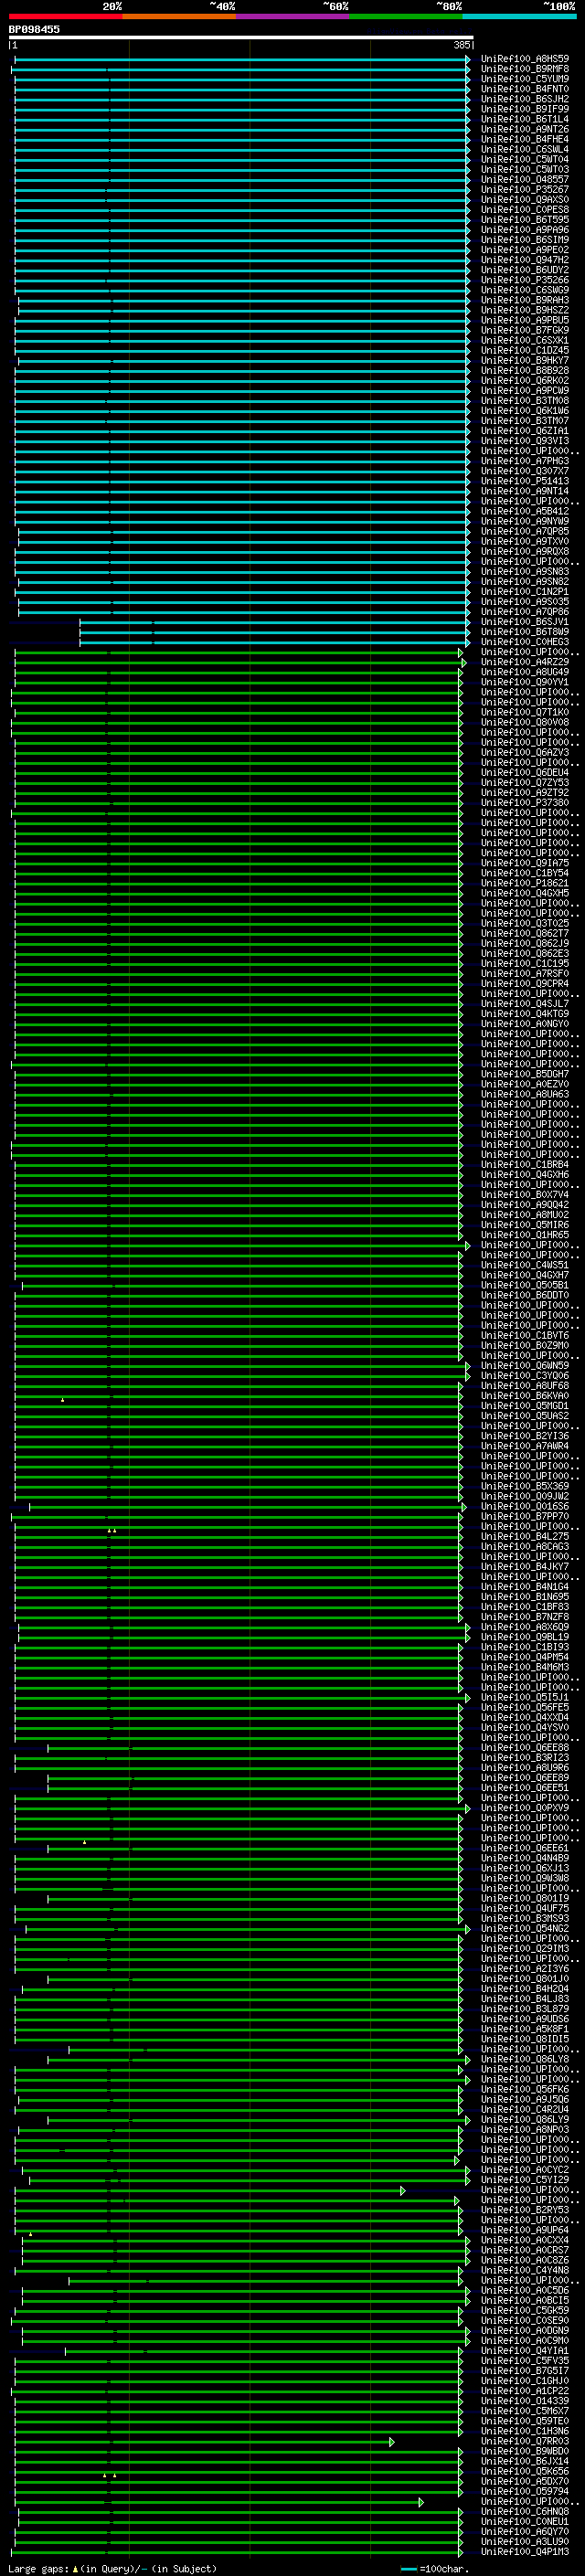Choose hit UniRef100_C1BY54
585x2576 pixels.
click(525, 873)
